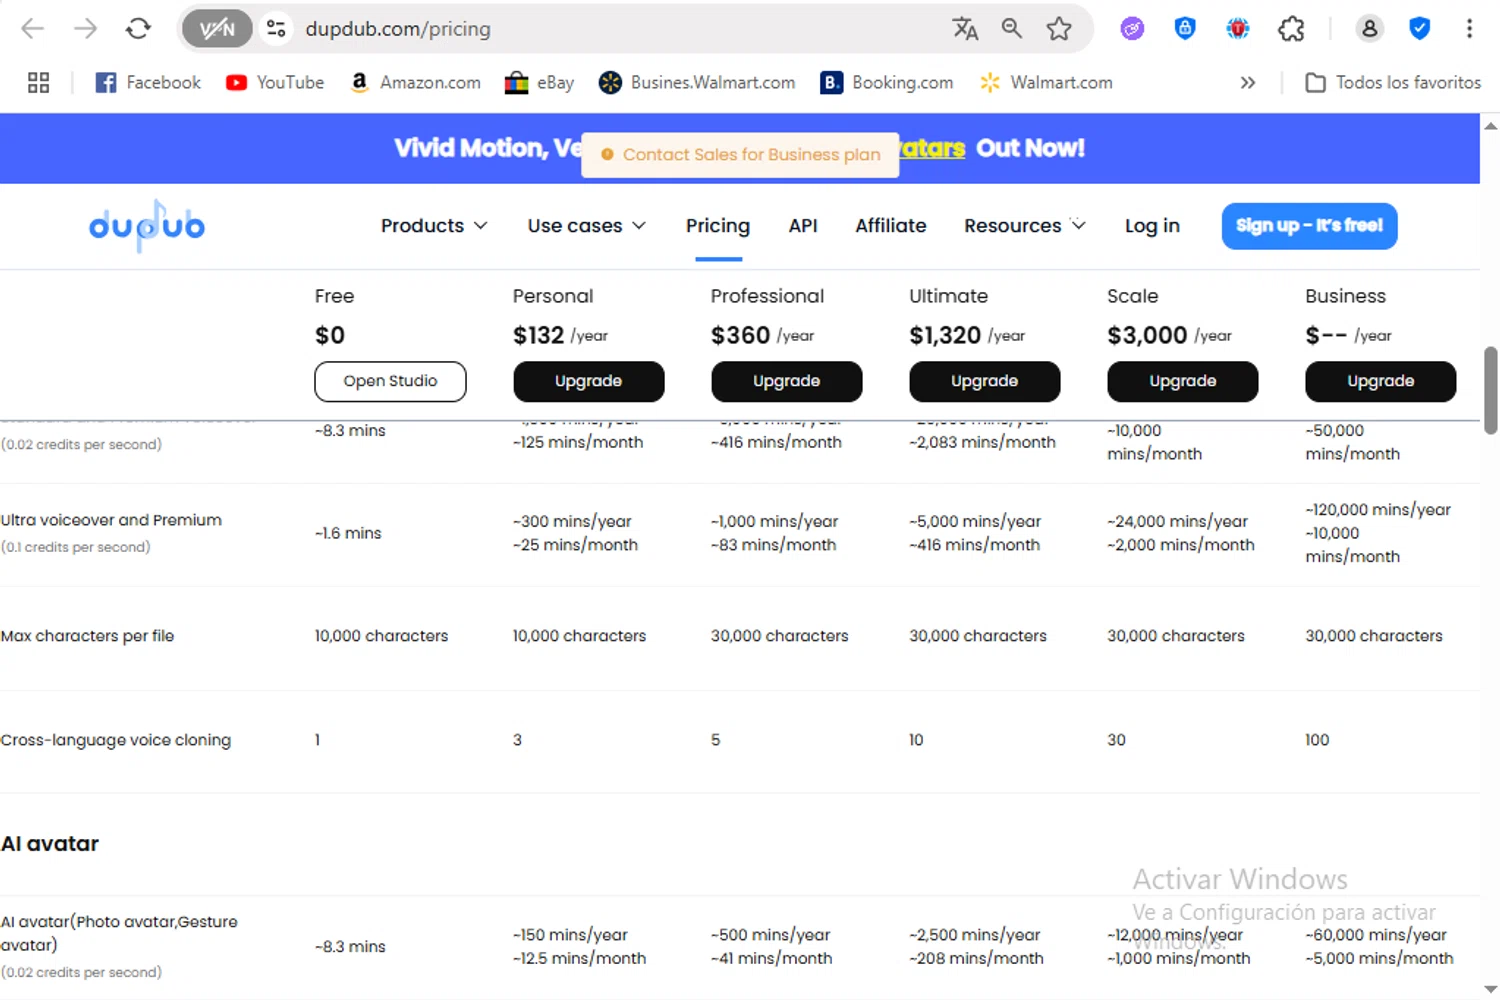The width and height of the screenshot is (1500, 1000).
Task: Open the red ladybug extension icon
Action: [x=1238, y=29]
